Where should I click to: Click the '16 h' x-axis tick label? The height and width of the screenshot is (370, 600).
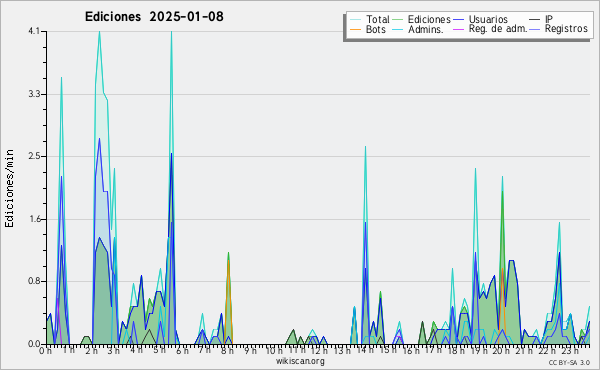(x=411, y=350)
